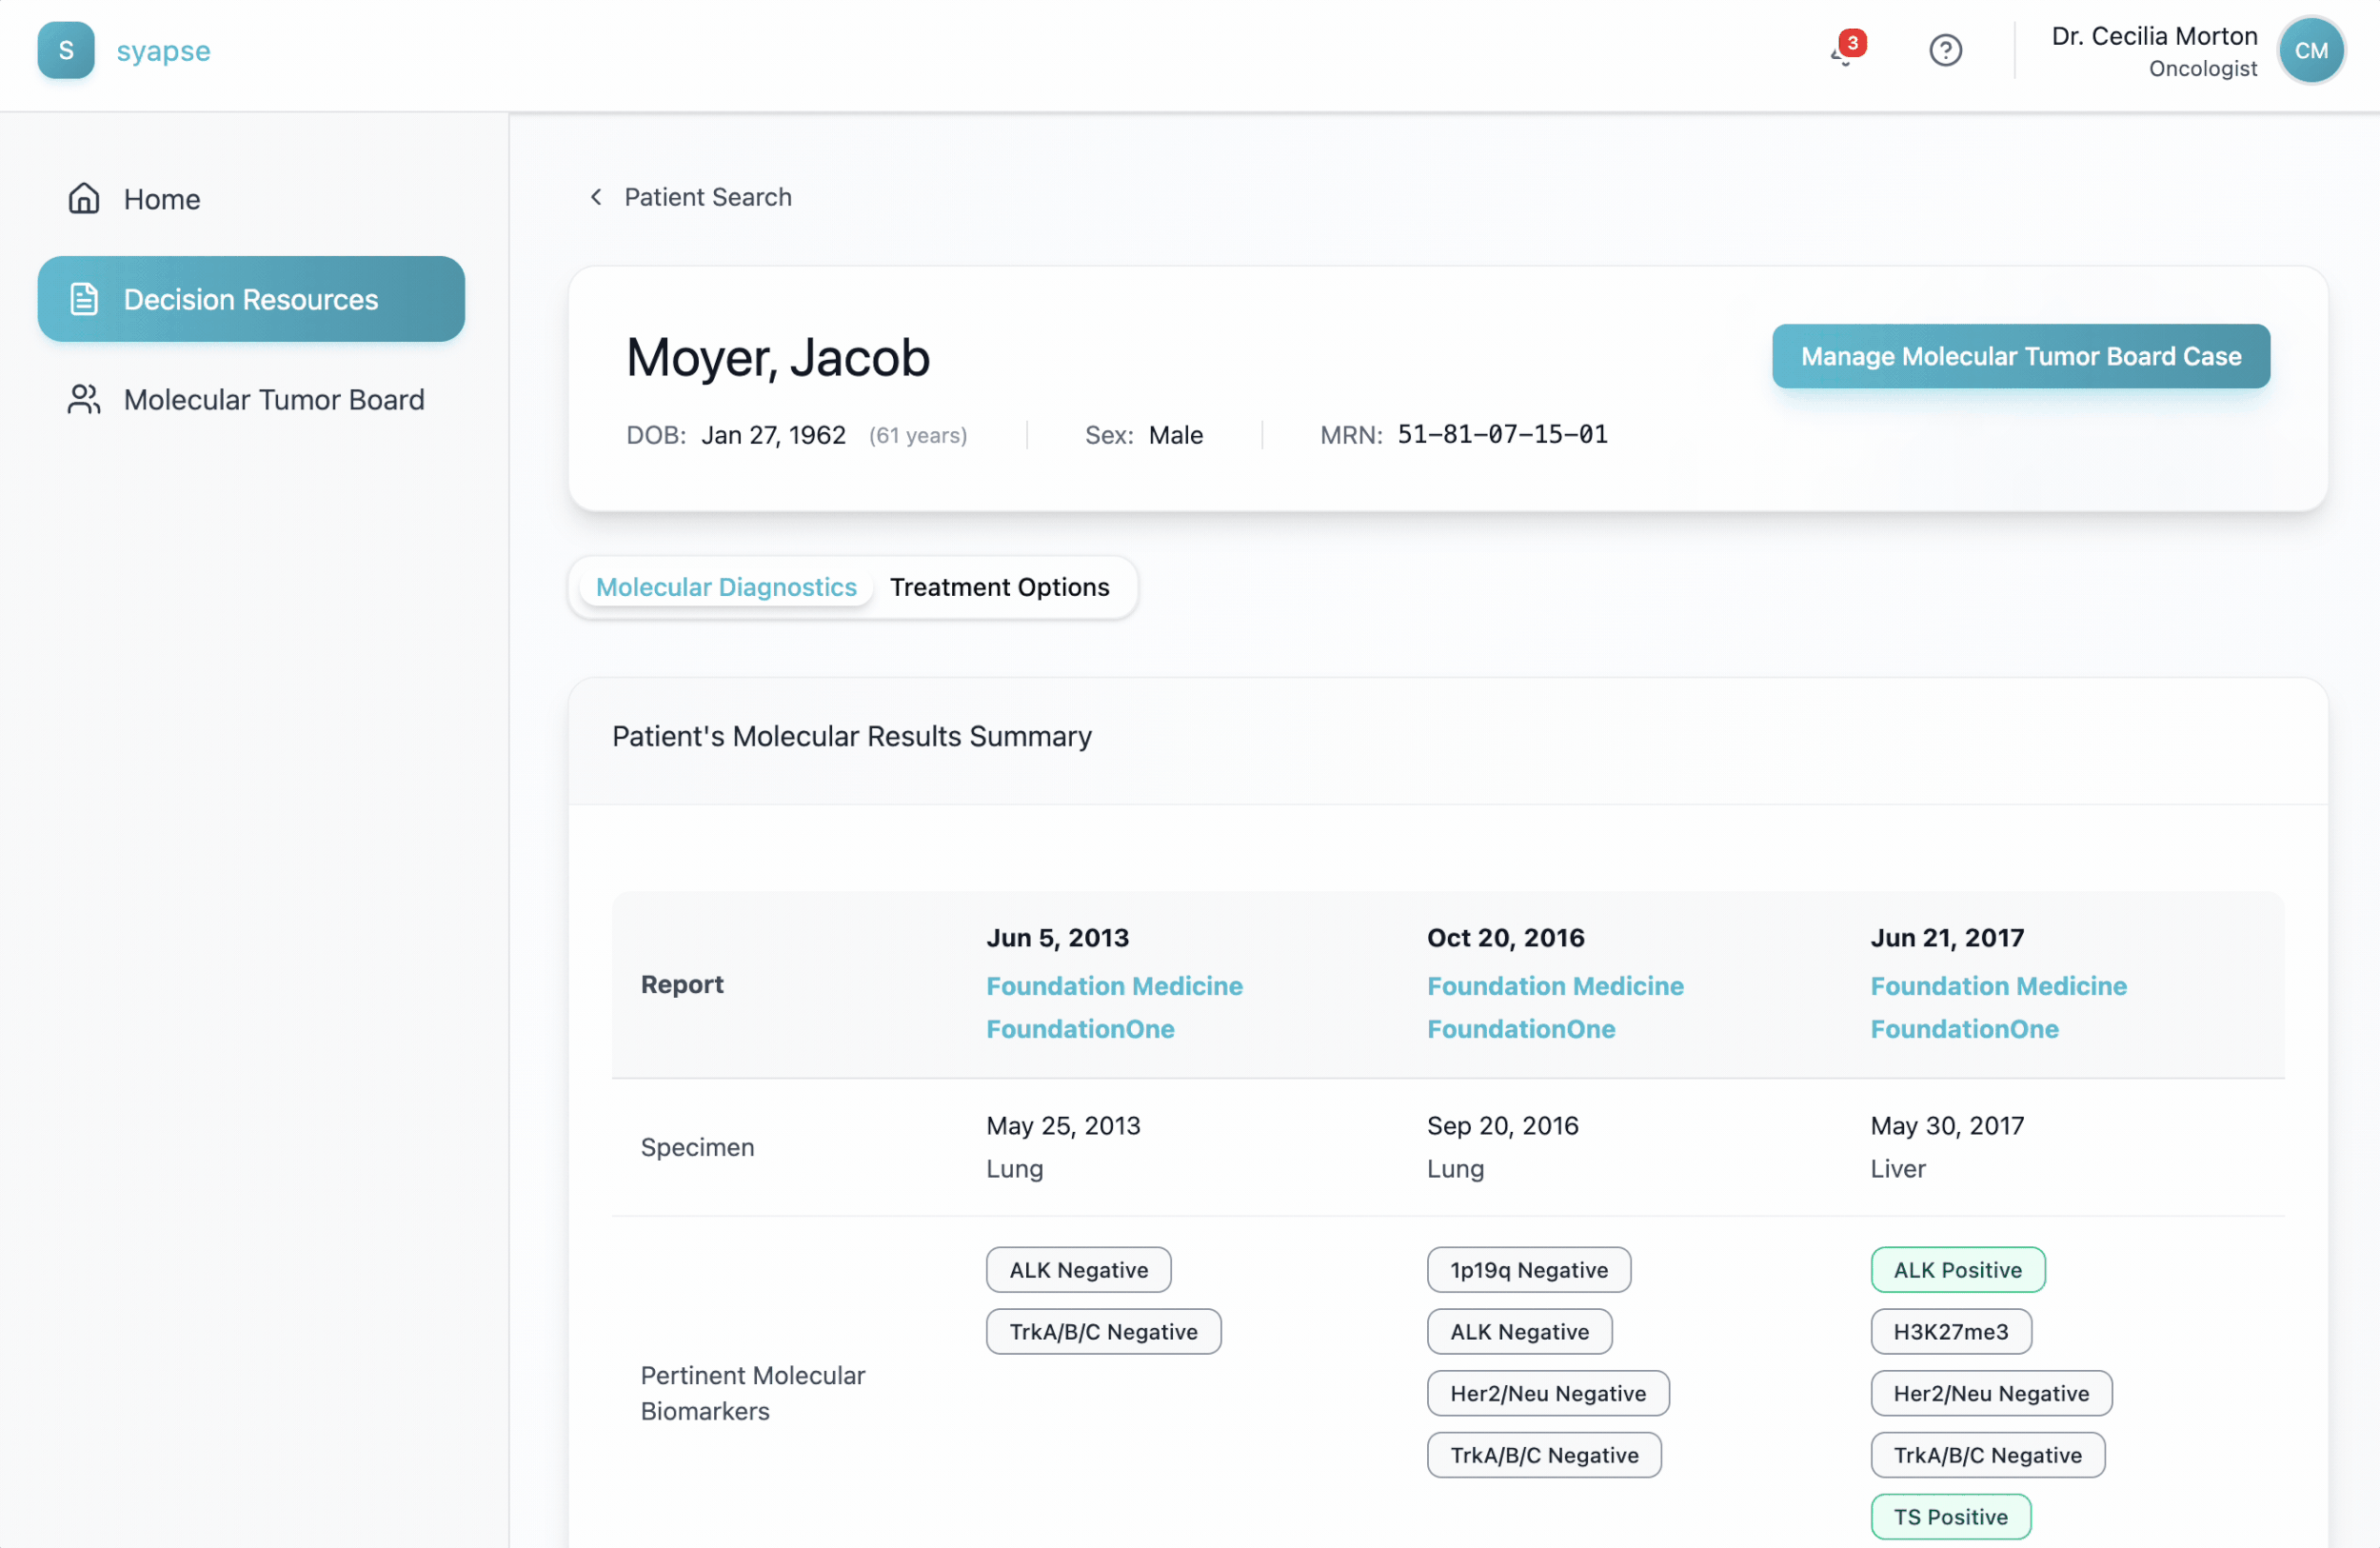Go to Molecular Tumor Board in sidebar
Image resolution: width=2380 pixels, height=1548 pixels.
click(x=274, y=399)
